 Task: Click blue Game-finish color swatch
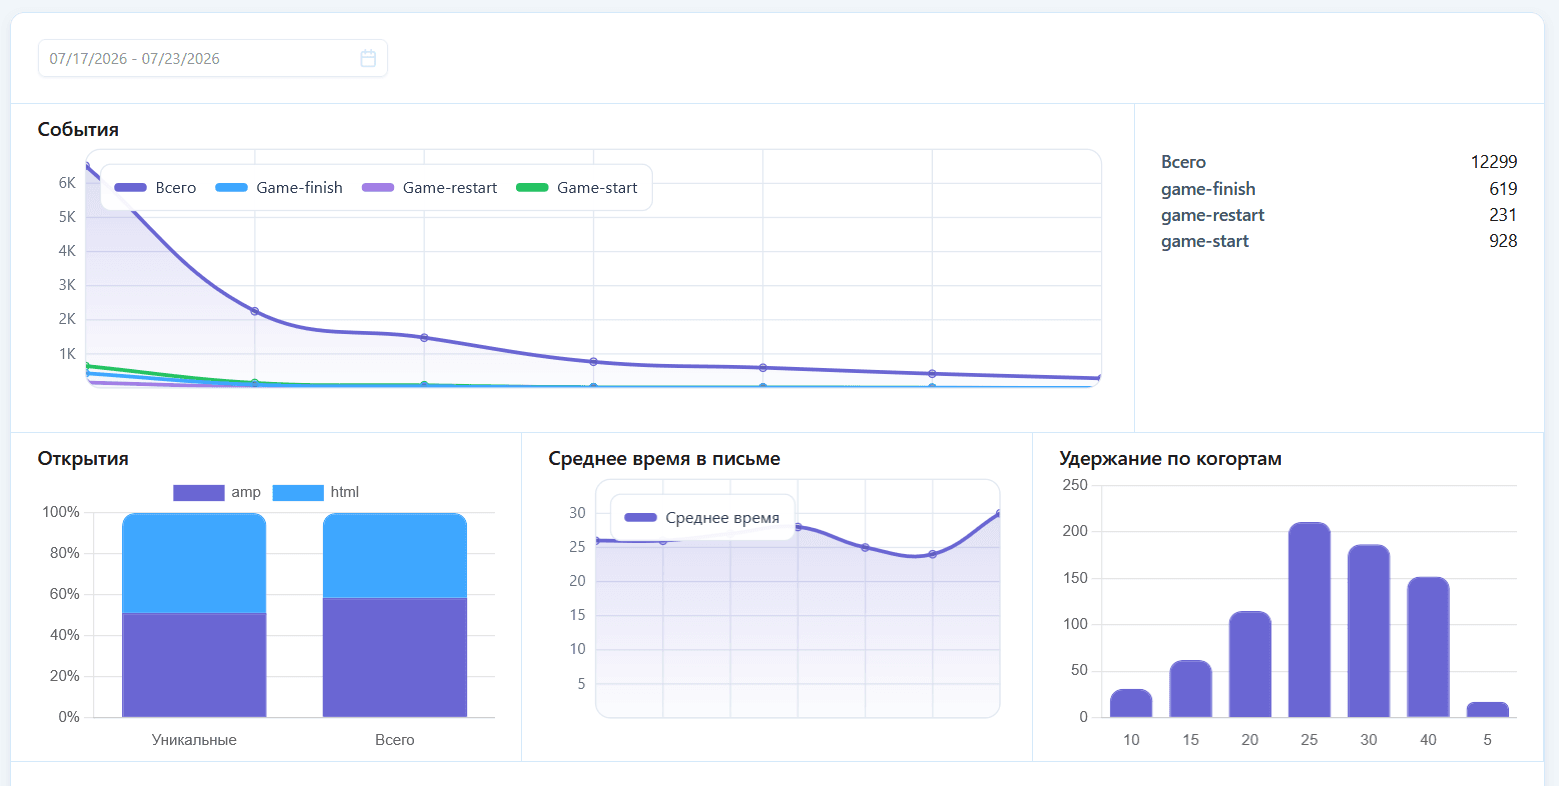(232, 188)
